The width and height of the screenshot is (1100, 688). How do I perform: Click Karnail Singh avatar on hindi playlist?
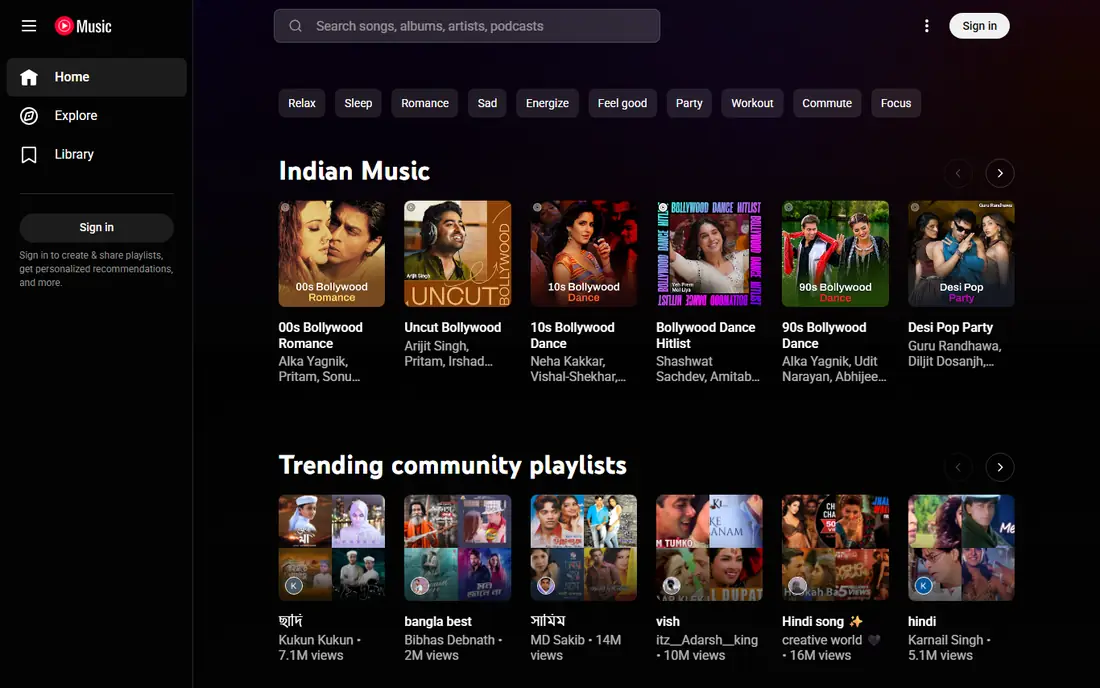point(923,585)
